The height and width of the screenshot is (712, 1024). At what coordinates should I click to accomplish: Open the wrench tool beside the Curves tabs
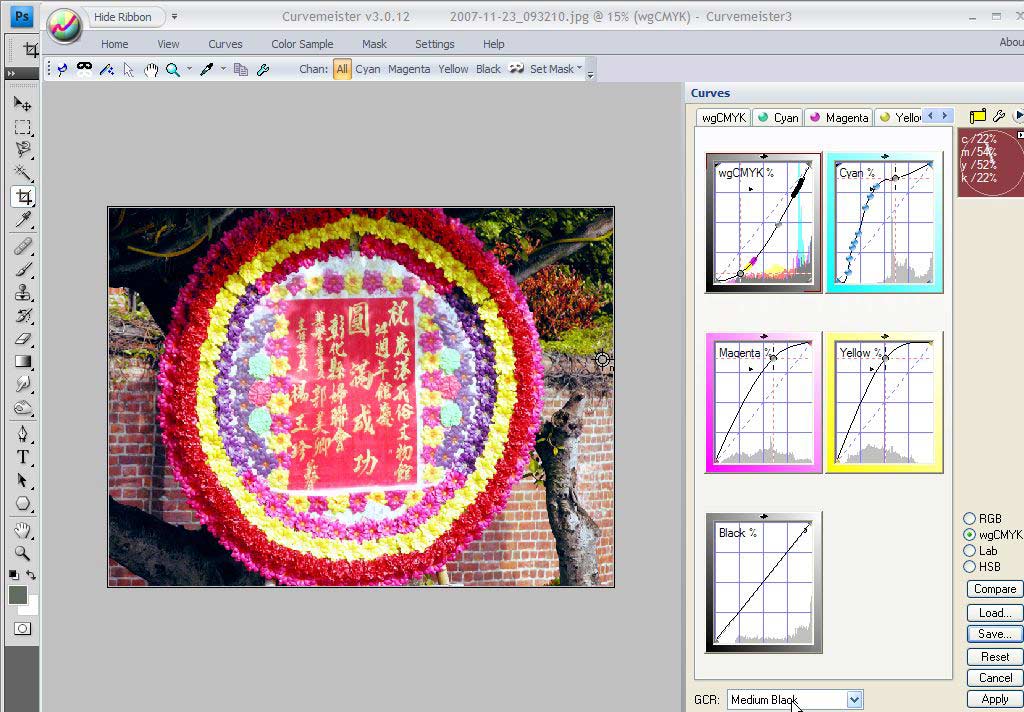click(x=998, y=117)
